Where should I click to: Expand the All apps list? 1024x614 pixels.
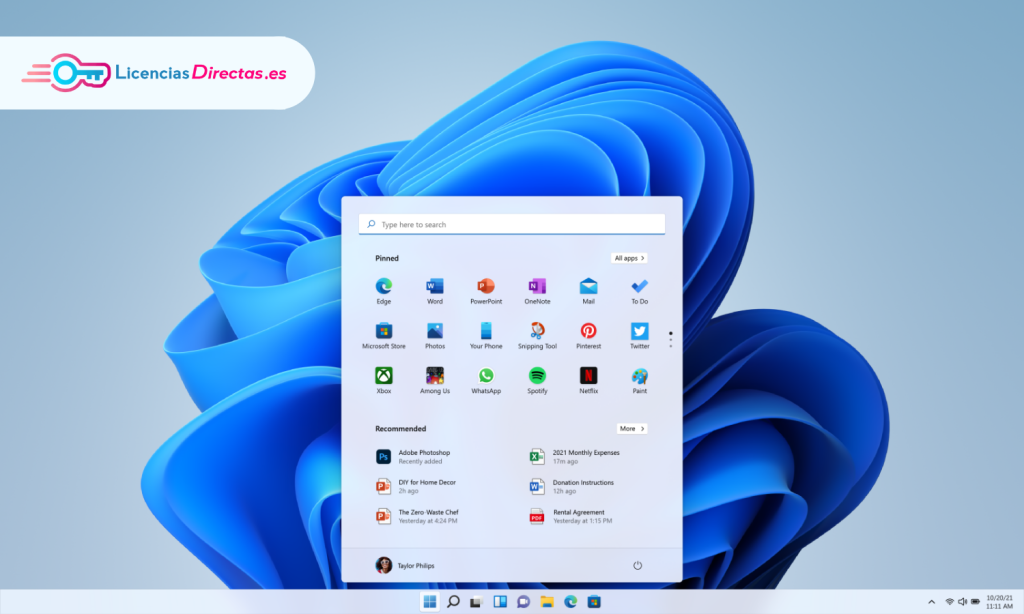(x=629, y=257)
